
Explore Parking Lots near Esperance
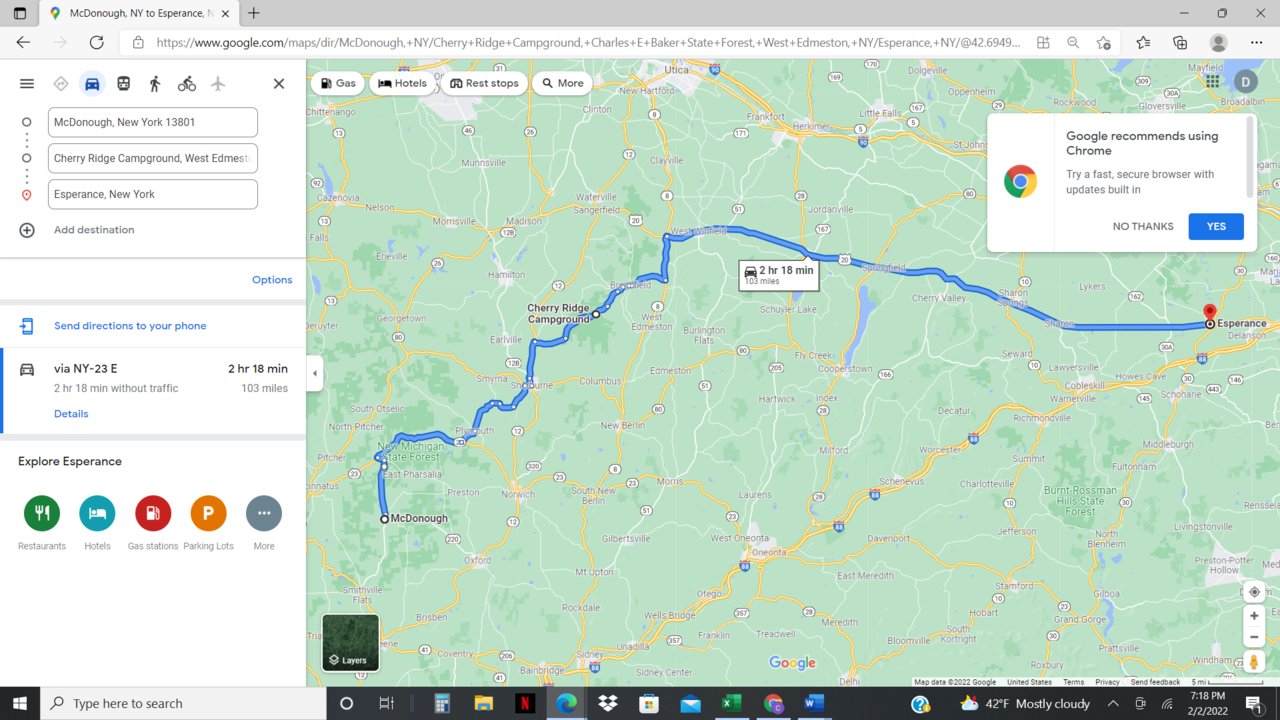(209, 513)
